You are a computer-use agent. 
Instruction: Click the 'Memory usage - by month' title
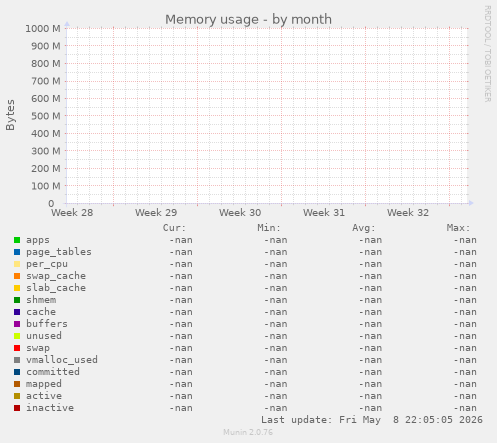coord(248,19)
